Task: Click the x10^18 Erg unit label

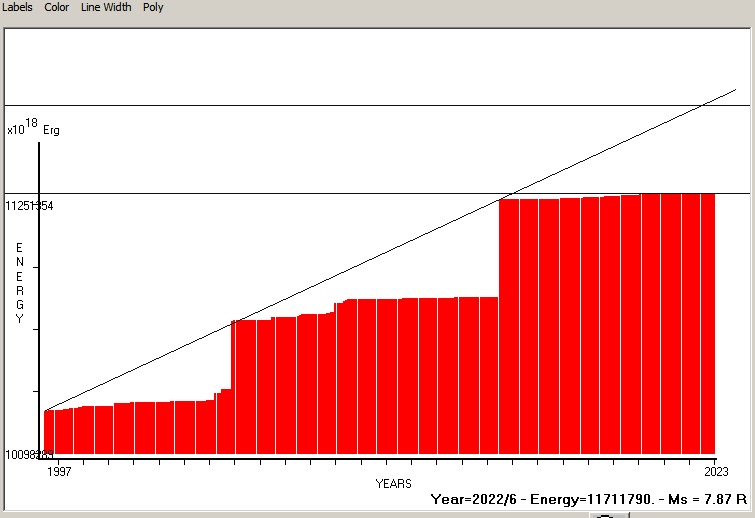Action: pos(33,128)
